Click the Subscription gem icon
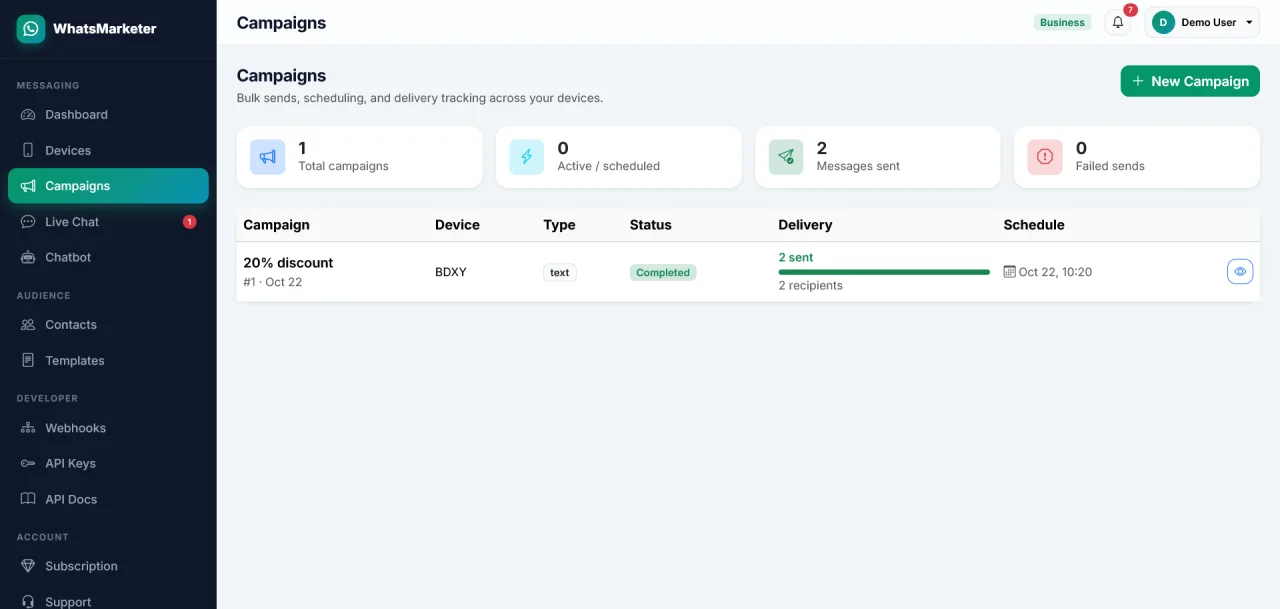 coord(28,566)
